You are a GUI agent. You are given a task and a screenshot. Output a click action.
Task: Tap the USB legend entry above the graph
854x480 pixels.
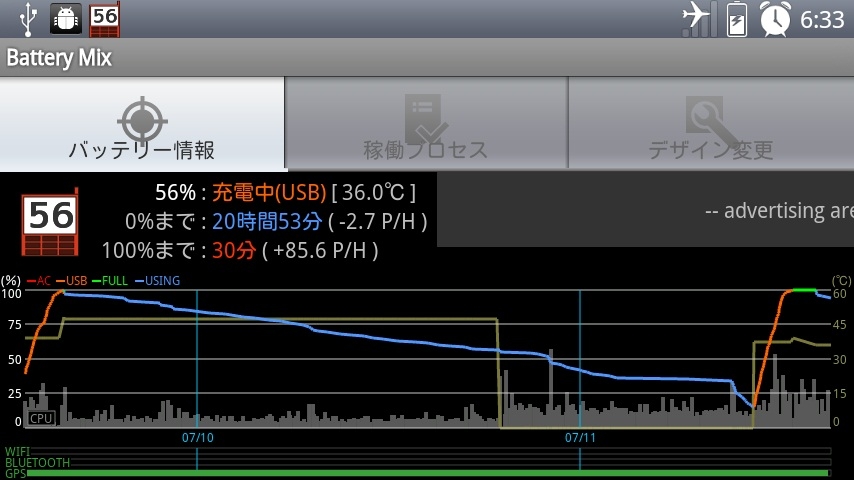[71, 281]
